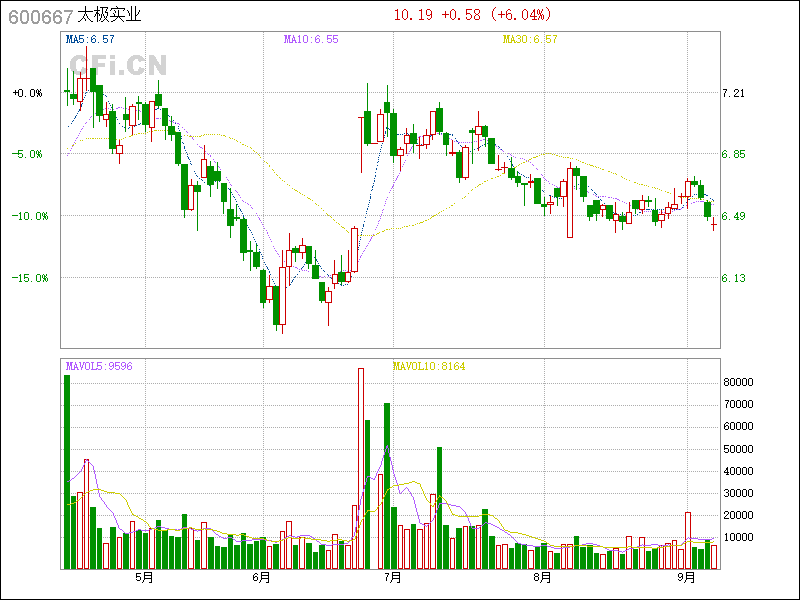
Task: Jump to the 8月 date marker
Action: (x=542, y=577)
